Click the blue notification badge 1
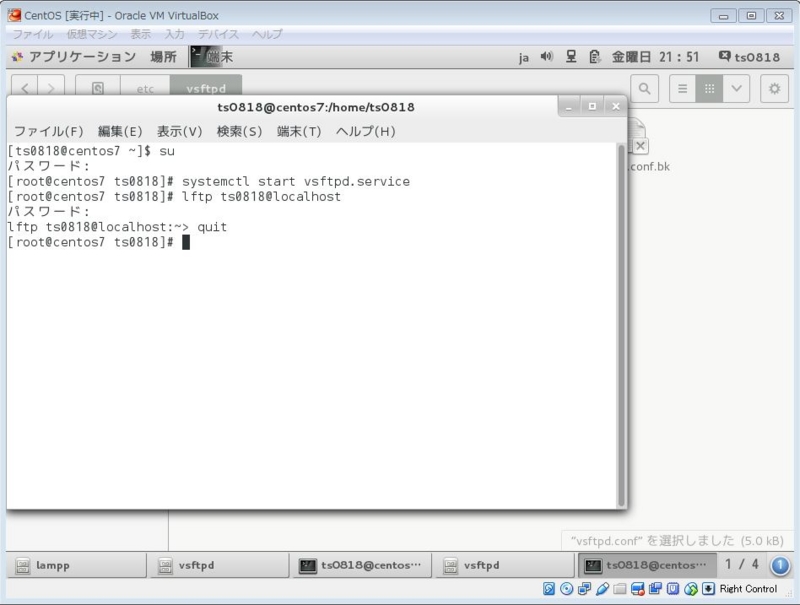 point(780,565)
